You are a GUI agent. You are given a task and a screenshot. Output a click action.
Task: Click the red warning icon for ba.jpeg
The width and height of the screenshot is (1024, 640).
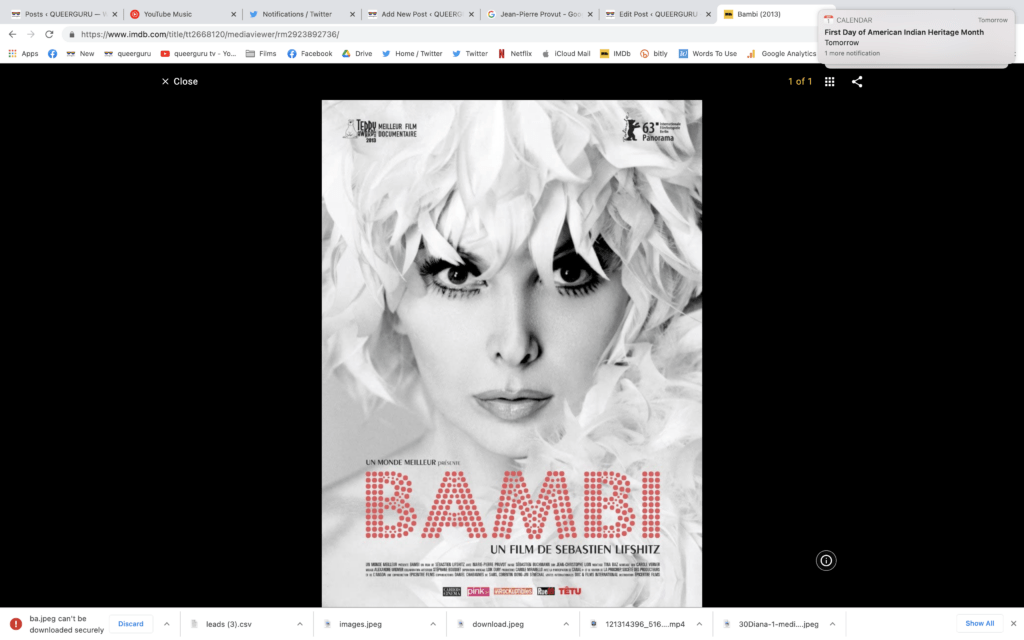16,624
